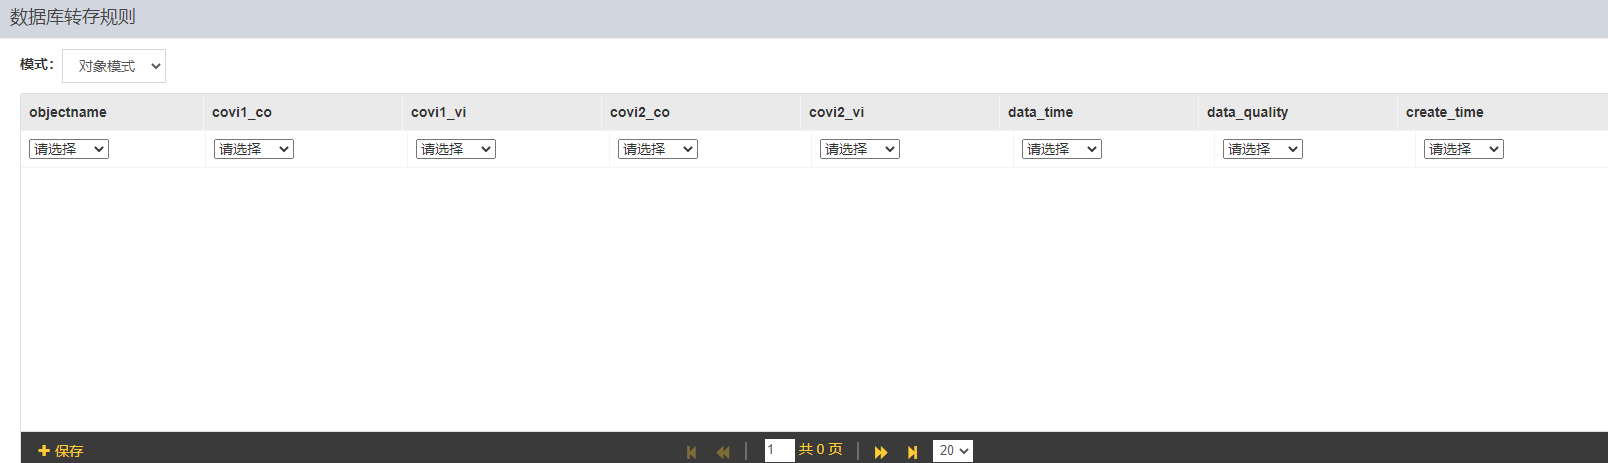The width and height of the screenshot is (1608, 463).
Task: Click the 共 0 页 page count text
Action: [820, 450]
